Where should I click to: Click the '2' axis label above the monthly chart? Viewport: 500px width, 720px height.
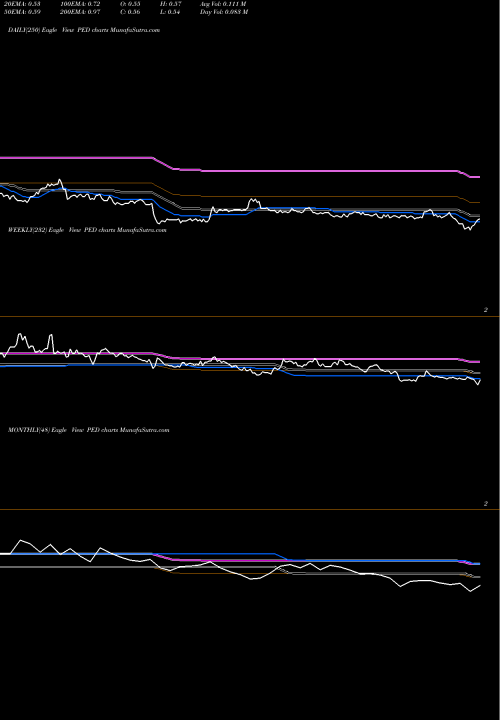(486, 504)
